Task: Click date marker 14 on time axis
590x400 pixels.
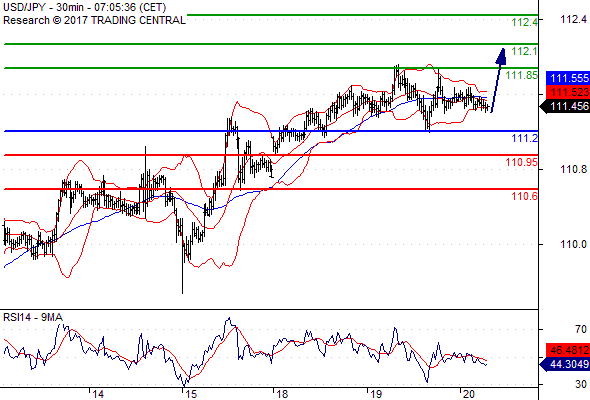Action: pos(98,394)
